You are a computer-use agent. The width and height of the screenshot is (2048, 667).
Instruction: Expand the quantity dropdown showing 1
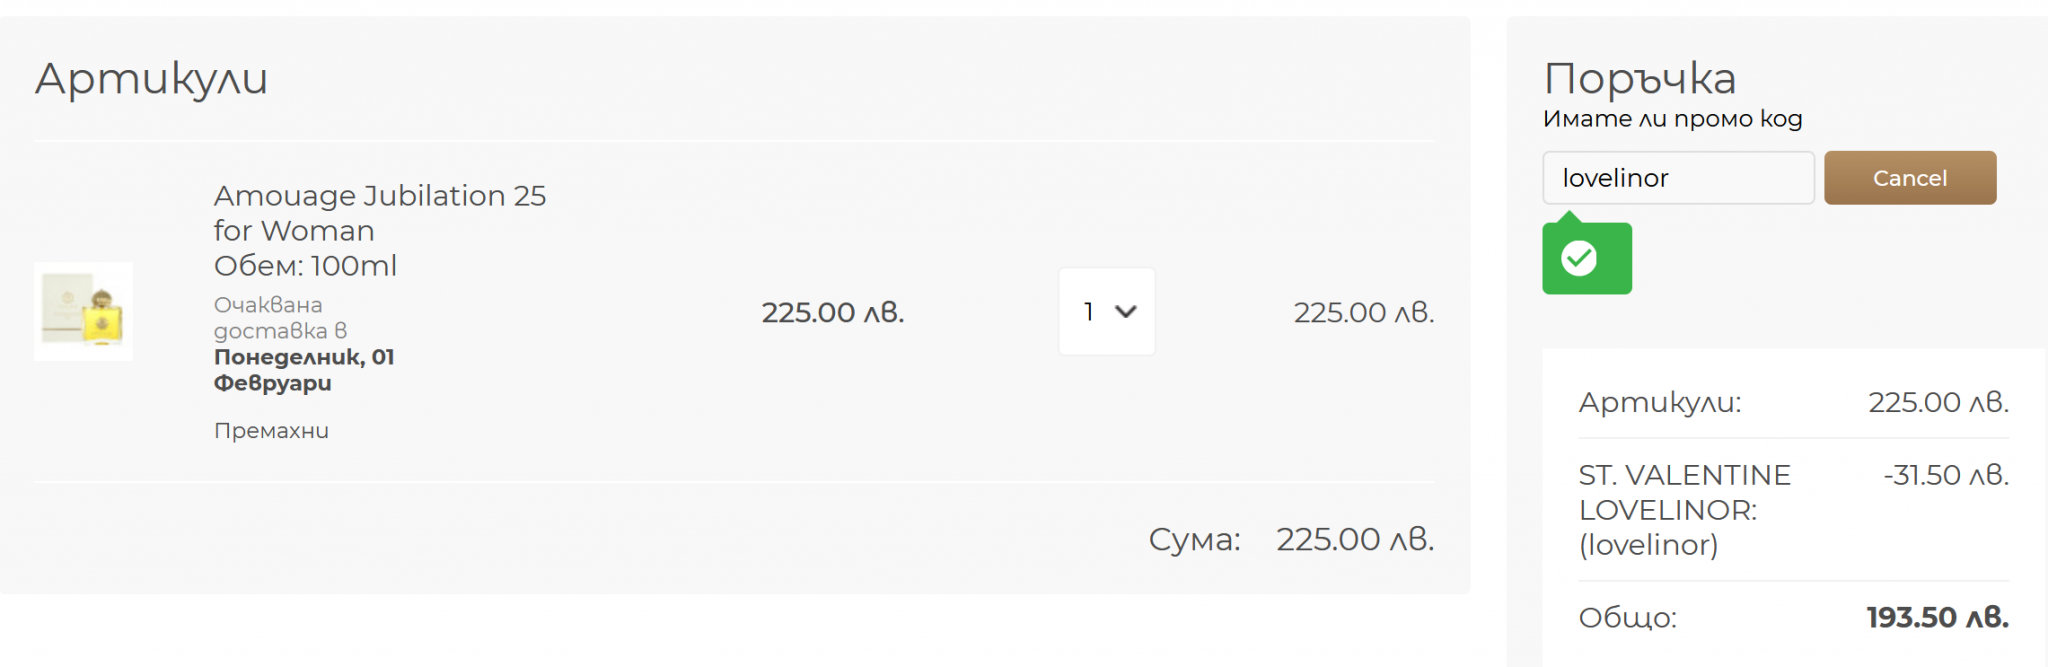[x=1107, y=312]
